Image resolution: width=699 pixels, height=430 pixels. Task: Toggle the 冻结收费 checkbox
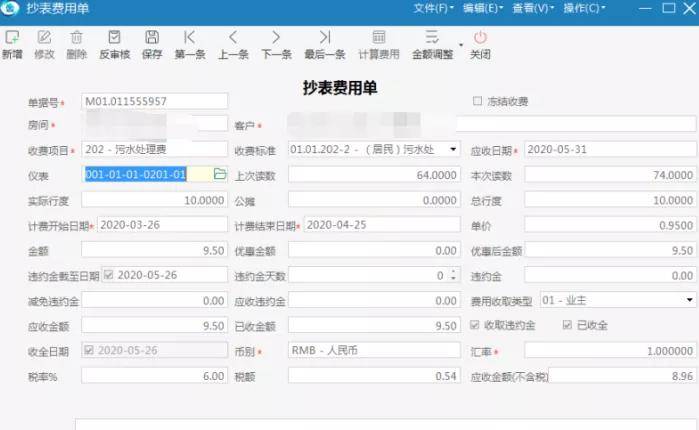[477, 101]
